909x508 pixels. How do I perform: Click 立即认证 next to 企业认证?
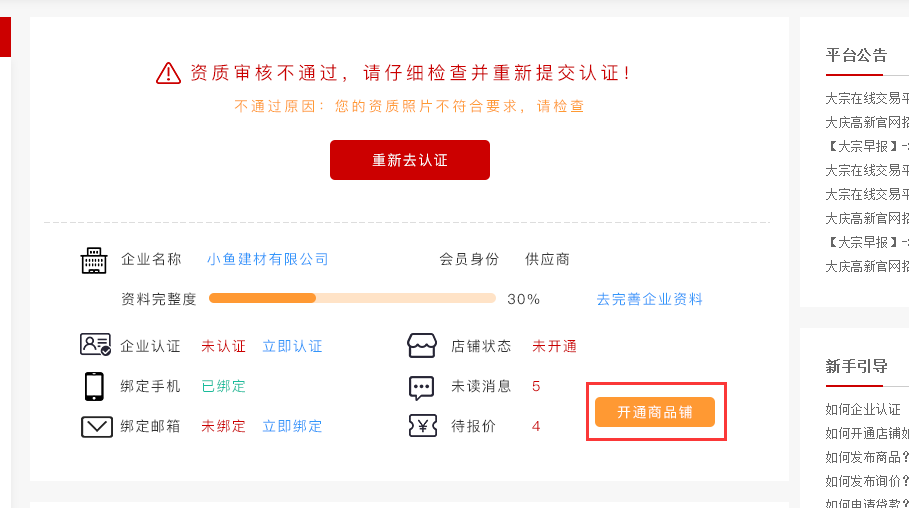(x=292, y=346)
